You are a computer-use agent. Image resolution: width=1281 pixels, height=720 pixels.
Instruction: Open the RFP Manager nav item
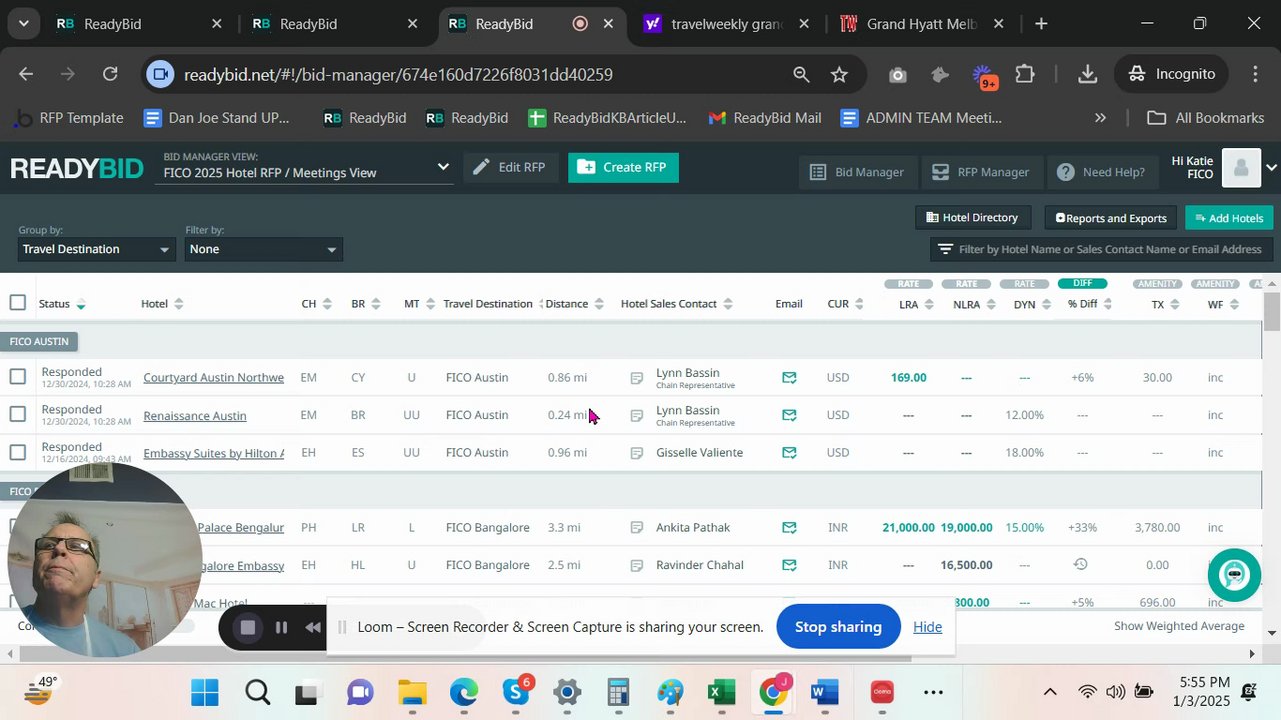point(980,172)
